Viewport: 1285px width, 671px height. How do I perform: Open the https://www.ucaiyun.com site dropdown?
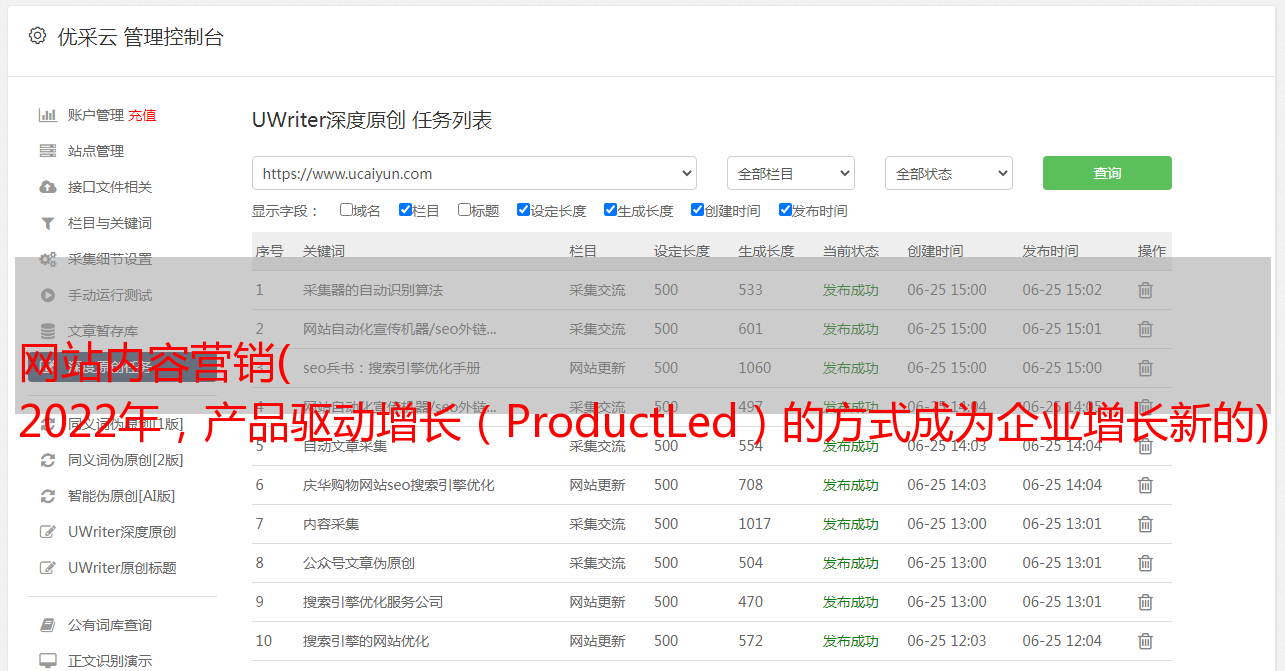click(474, 173)
